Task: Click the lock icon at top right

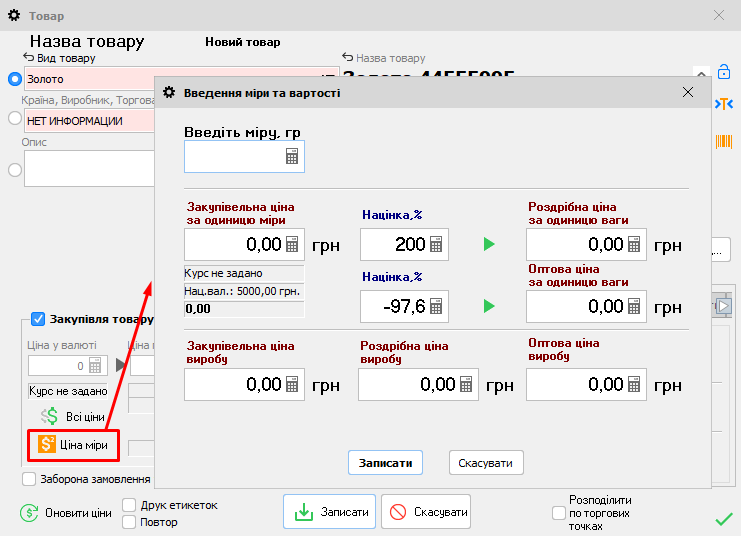Action: [723, 72]
